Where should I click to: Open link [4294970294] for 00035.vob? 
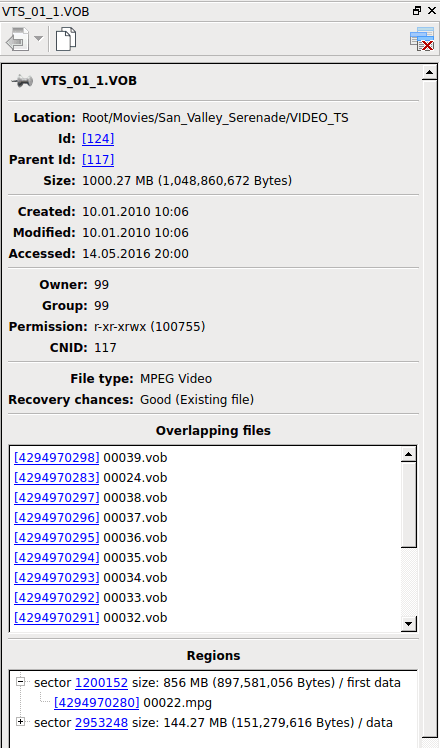[57, 558]
